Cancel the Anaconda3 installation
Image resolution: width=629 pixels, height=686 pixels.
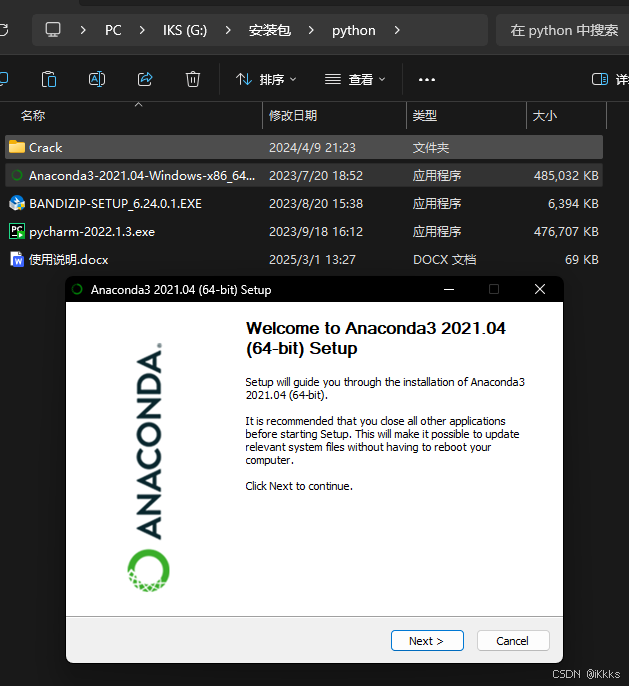click(513, 640)
